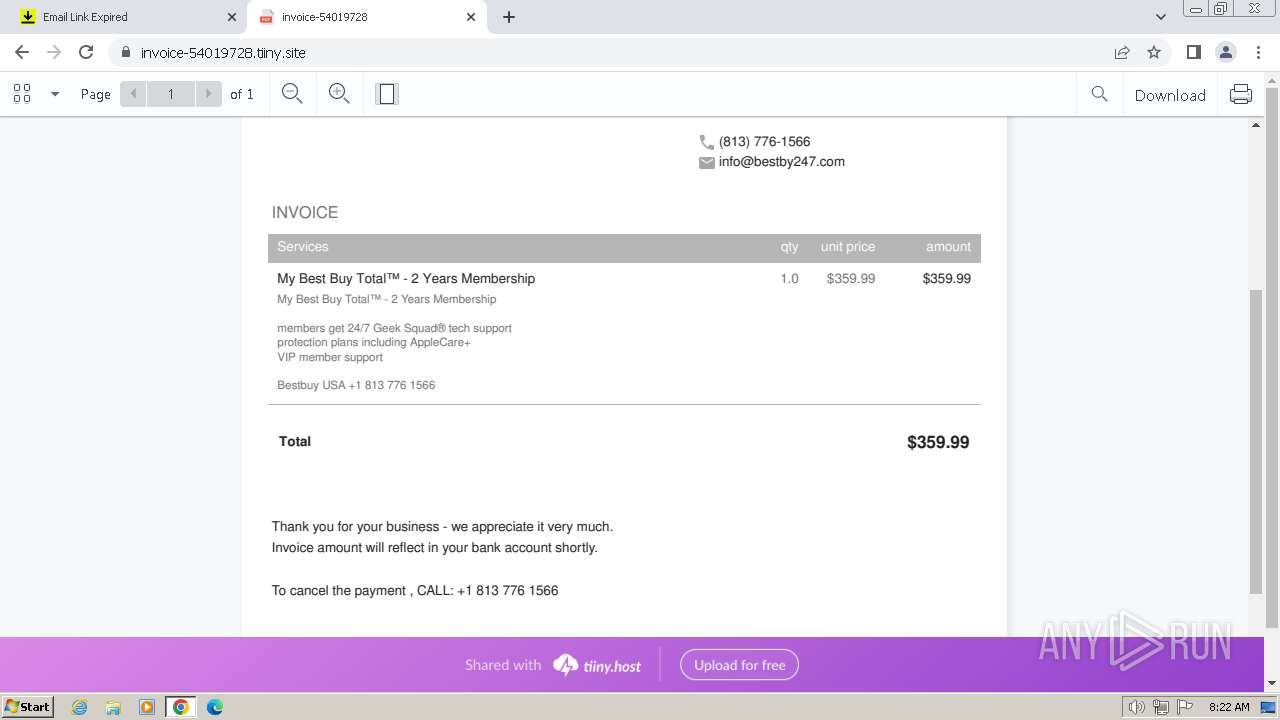Open the tiiny.host logo link
The image size is (1280, 720).
(597, 665)
